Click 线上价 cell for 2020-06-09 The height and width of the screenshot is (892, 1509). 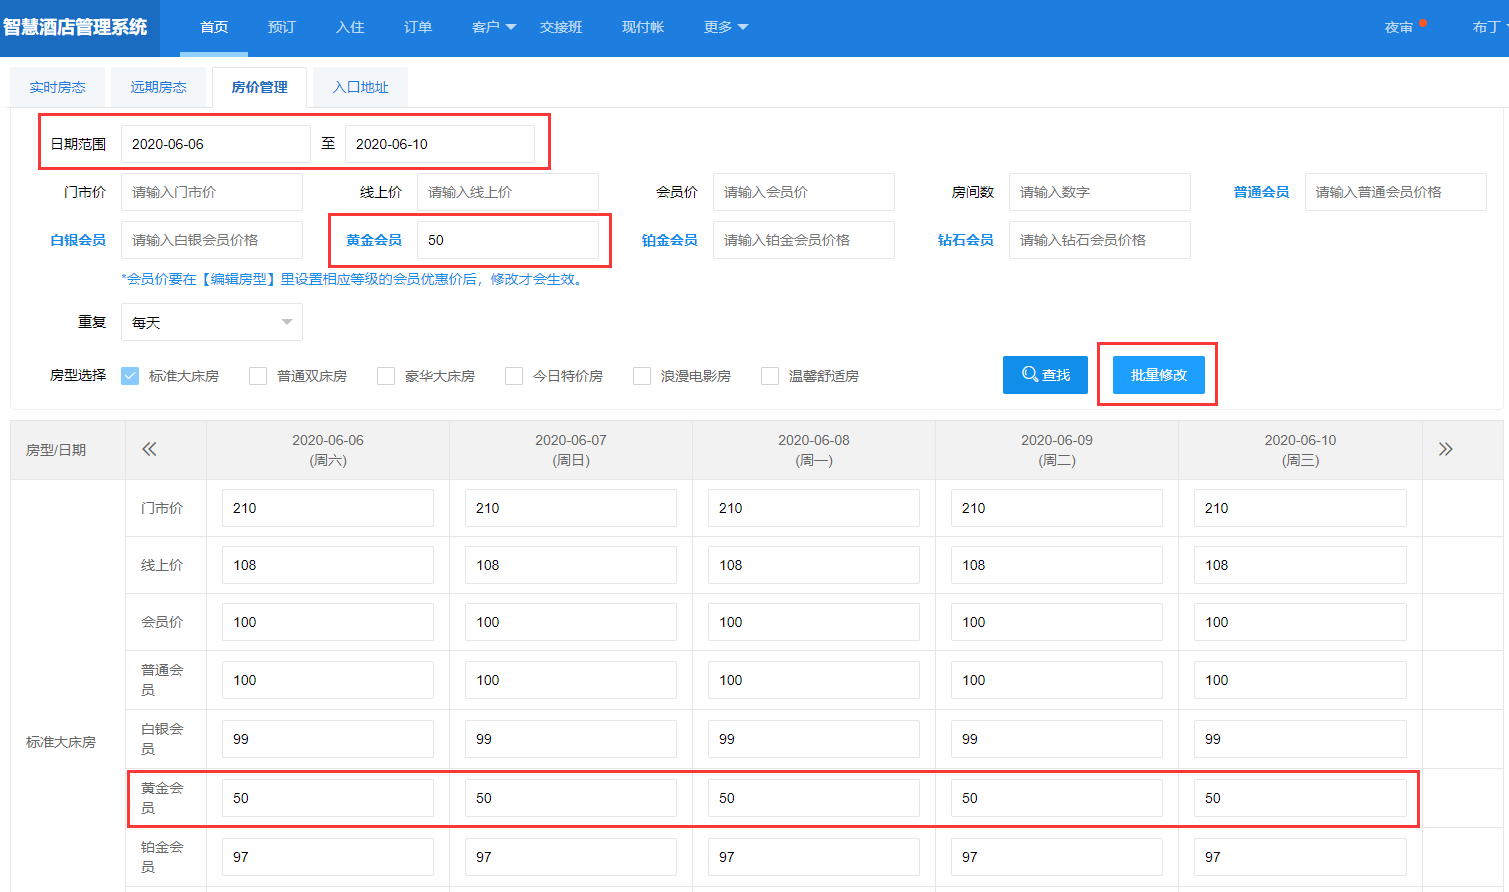click(x=1057, y=565)
